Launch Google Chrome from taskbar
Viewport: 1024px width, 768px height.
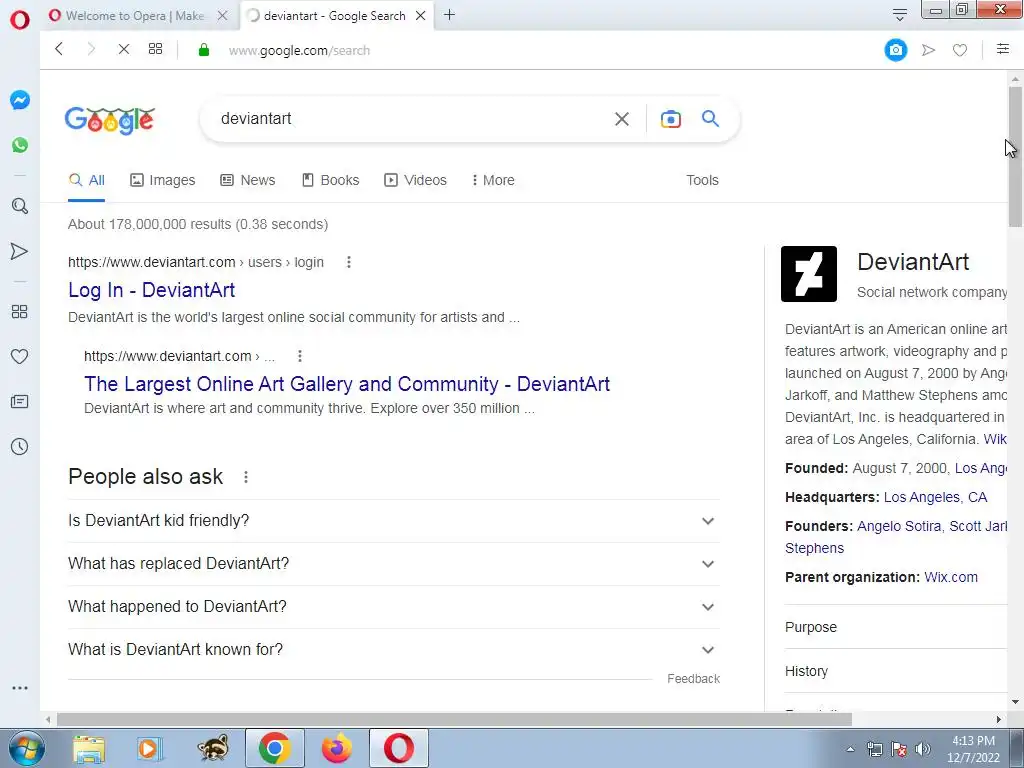274,748
